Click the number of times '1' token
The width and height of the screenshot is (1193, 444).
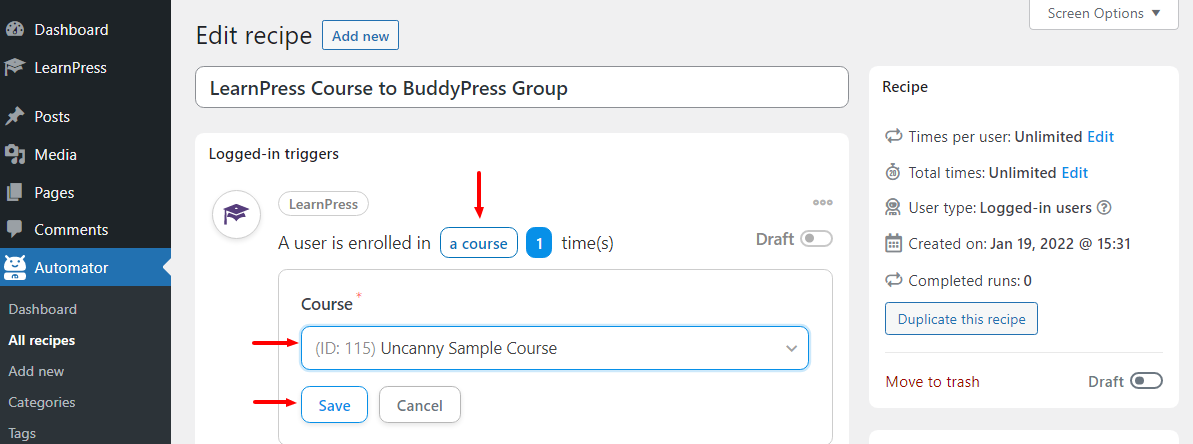pos(539,243)
